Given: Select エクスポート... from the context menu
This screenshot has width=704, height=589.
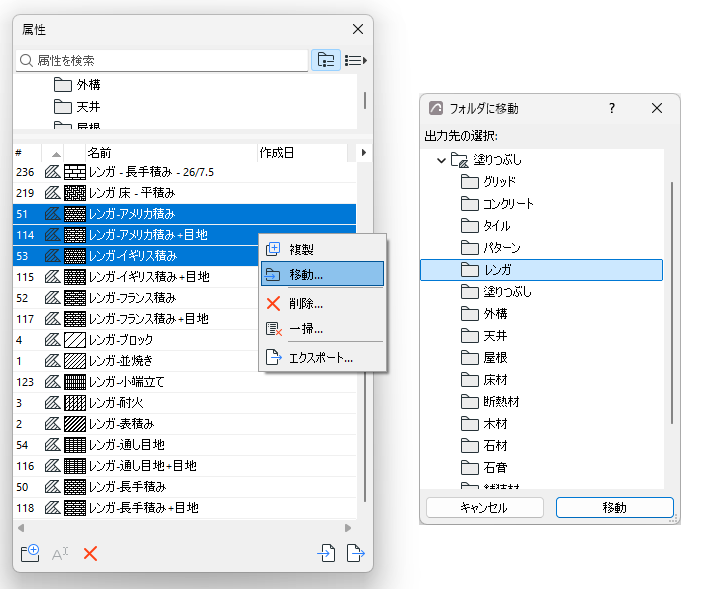Looking at the screenshot, I should pyautogui.click(x=322, y=358).
